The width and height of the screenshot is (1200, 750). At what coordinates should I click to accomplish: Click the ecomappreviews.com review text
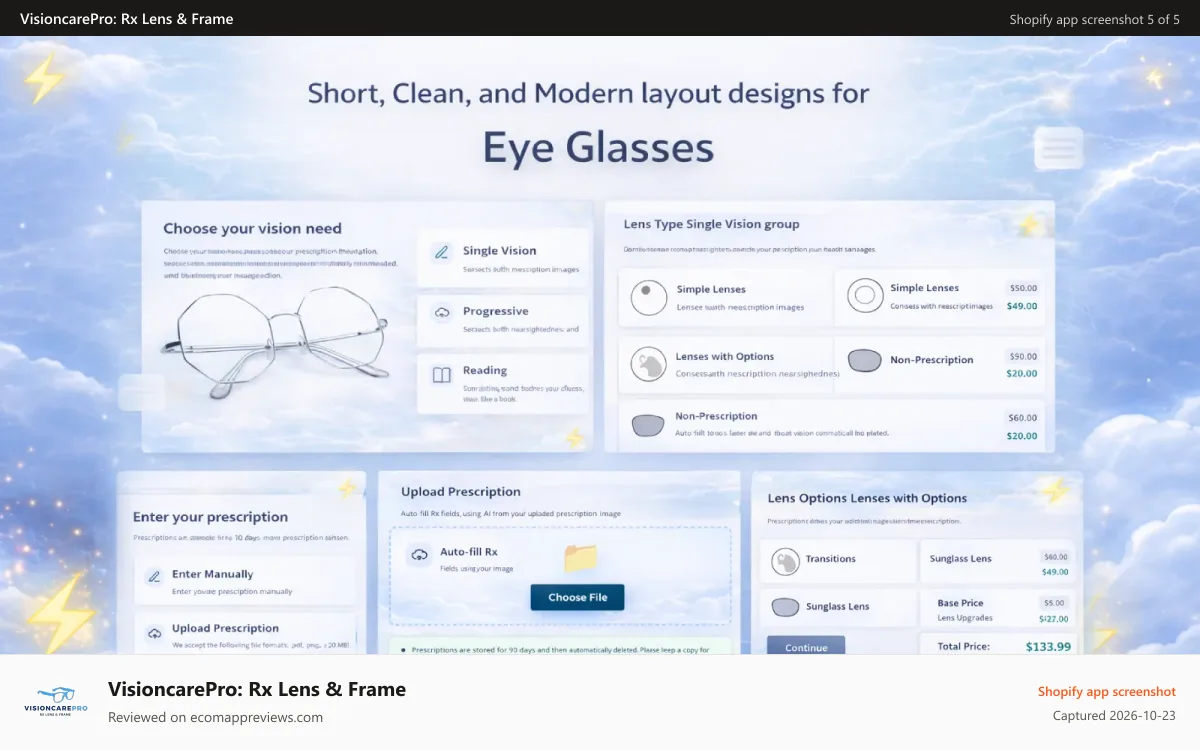click(215, 717)
